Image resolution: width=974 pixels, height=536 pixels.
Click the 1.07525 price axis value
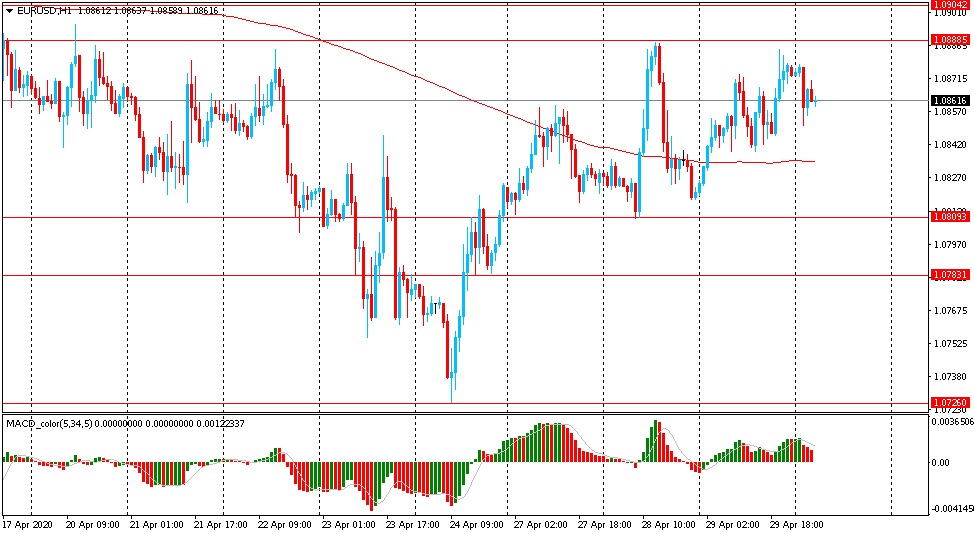[x=950, y=343]
